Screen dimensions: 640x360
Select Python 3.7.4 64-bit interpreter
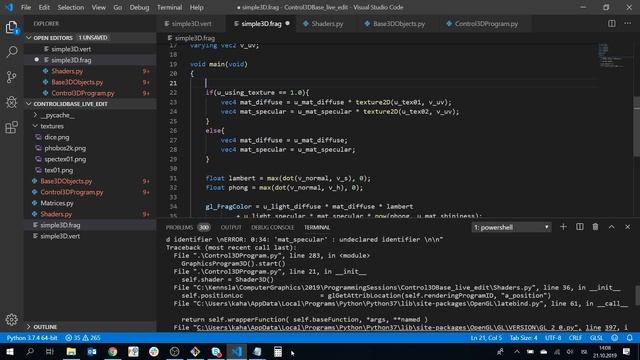[x=32, y=338]
